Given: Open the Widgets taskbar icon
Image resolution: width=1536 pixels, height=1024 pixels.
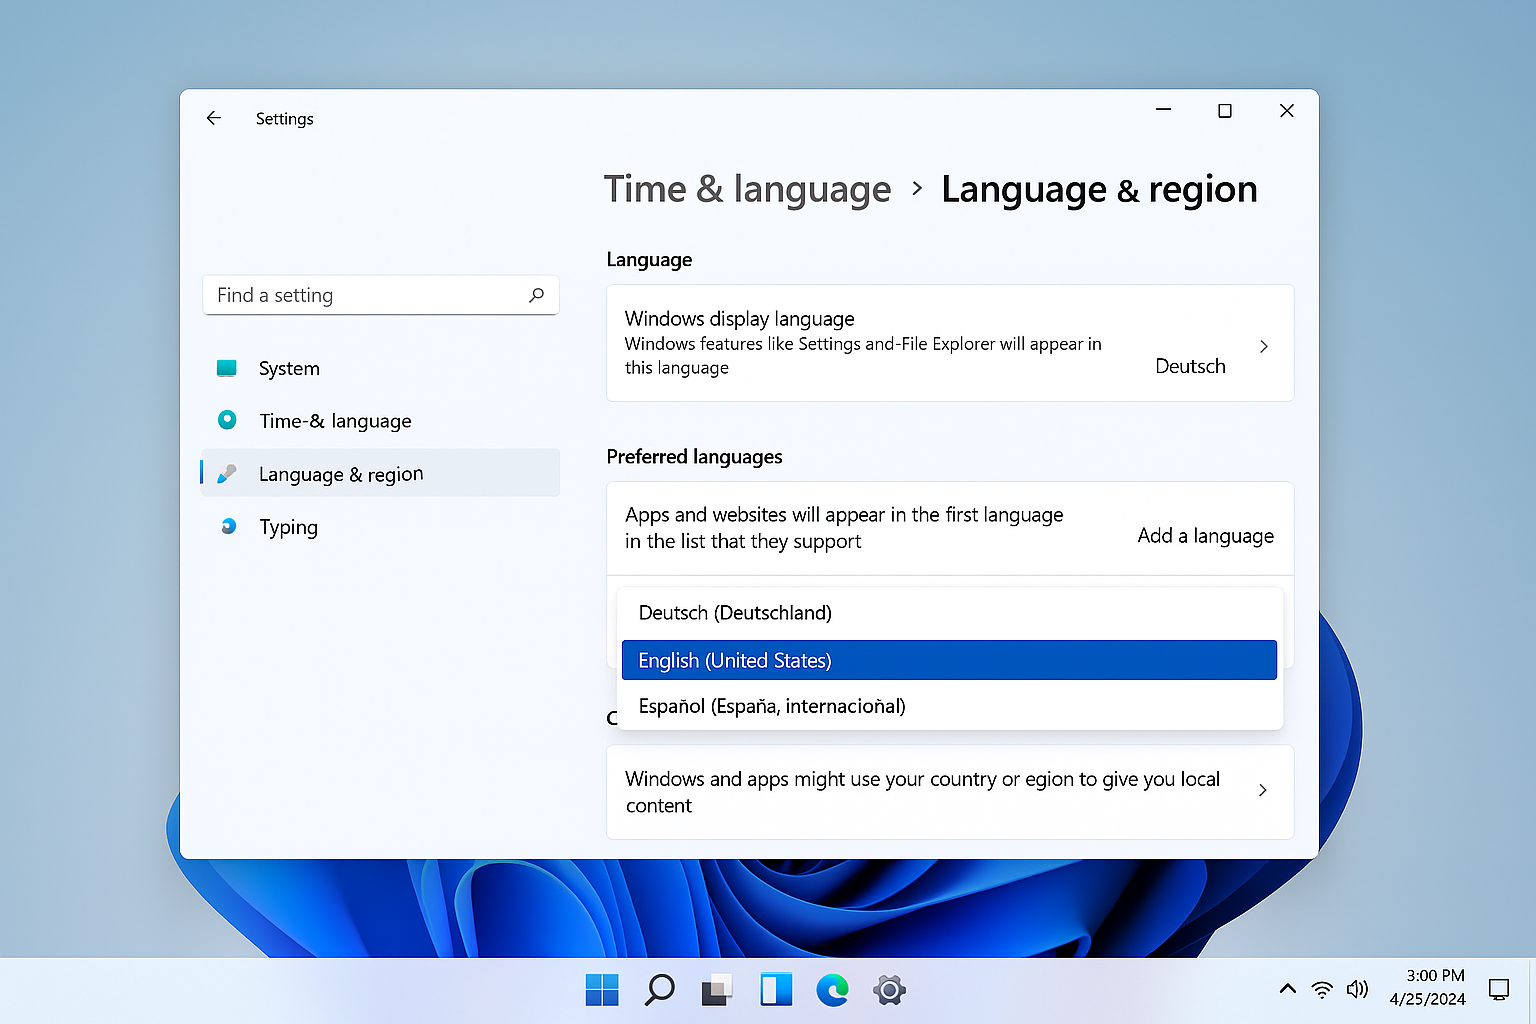Looking at the screenshot, I should click(776, 990).
